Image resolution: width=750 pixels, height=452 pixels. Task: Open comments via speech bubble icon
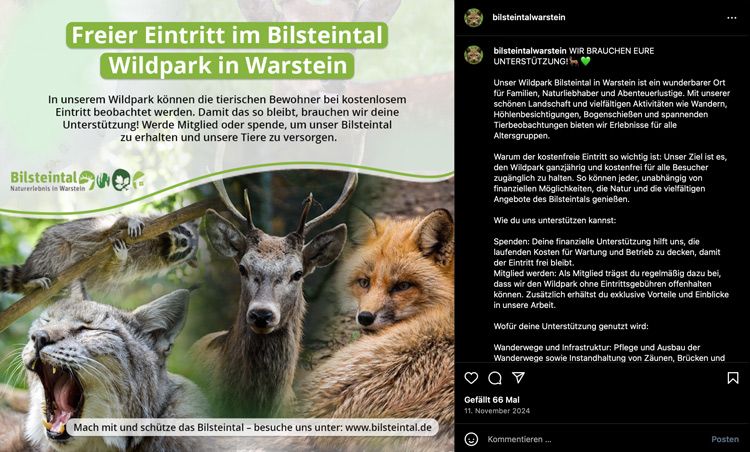click(495, 378)
